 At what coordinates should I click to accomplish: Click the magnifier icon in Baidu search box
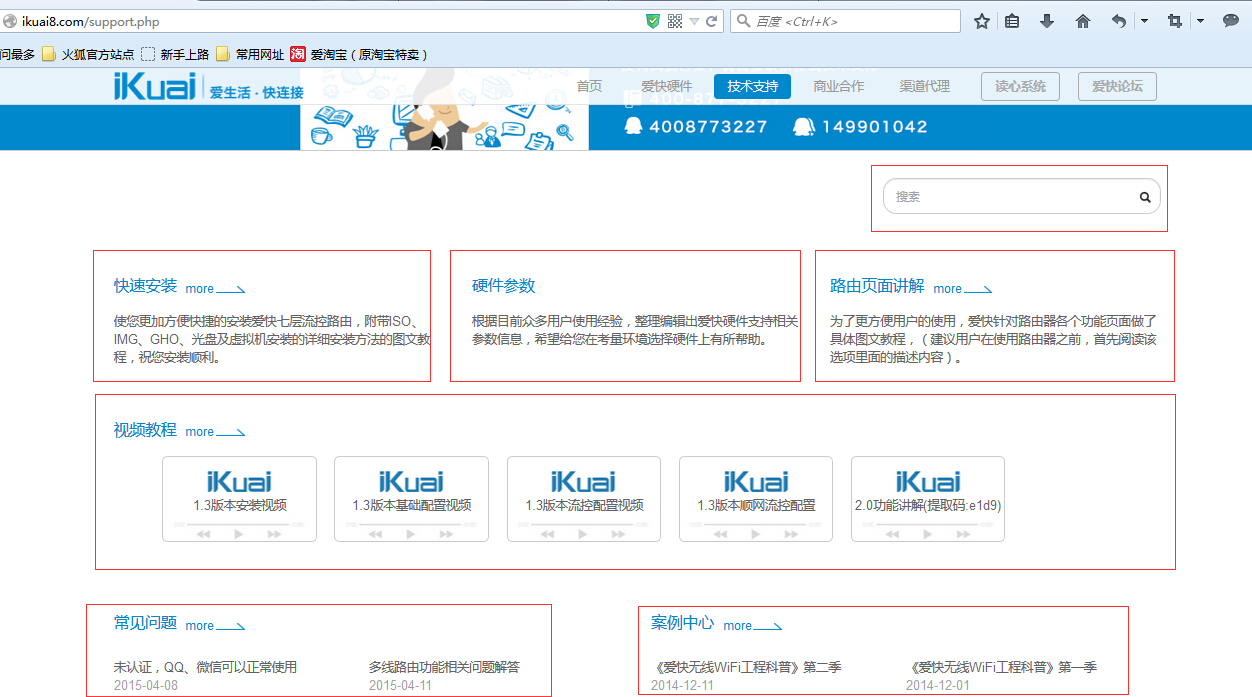(x=743, y=21)
